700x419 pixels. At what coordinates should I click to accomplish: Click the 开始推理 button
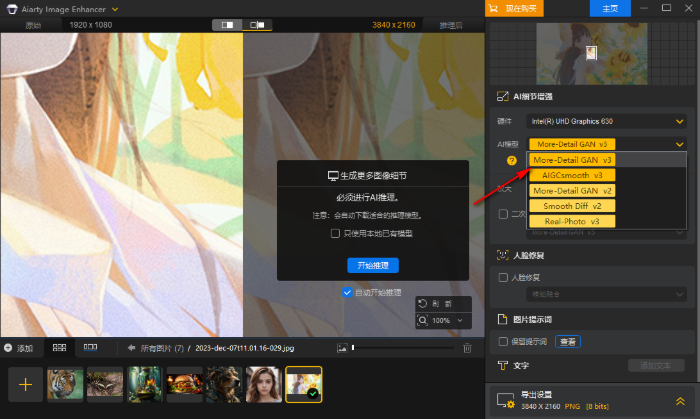(373, 266)
